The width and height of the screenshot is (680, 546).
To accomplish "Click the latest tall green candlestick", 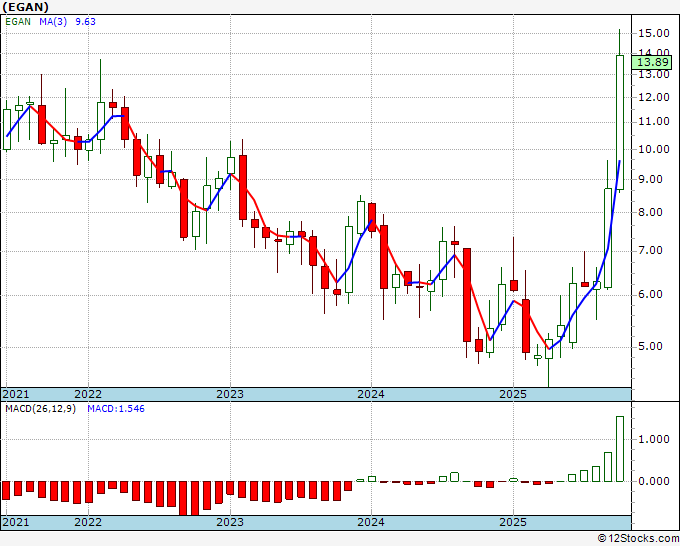I will (x=620, y=122).
